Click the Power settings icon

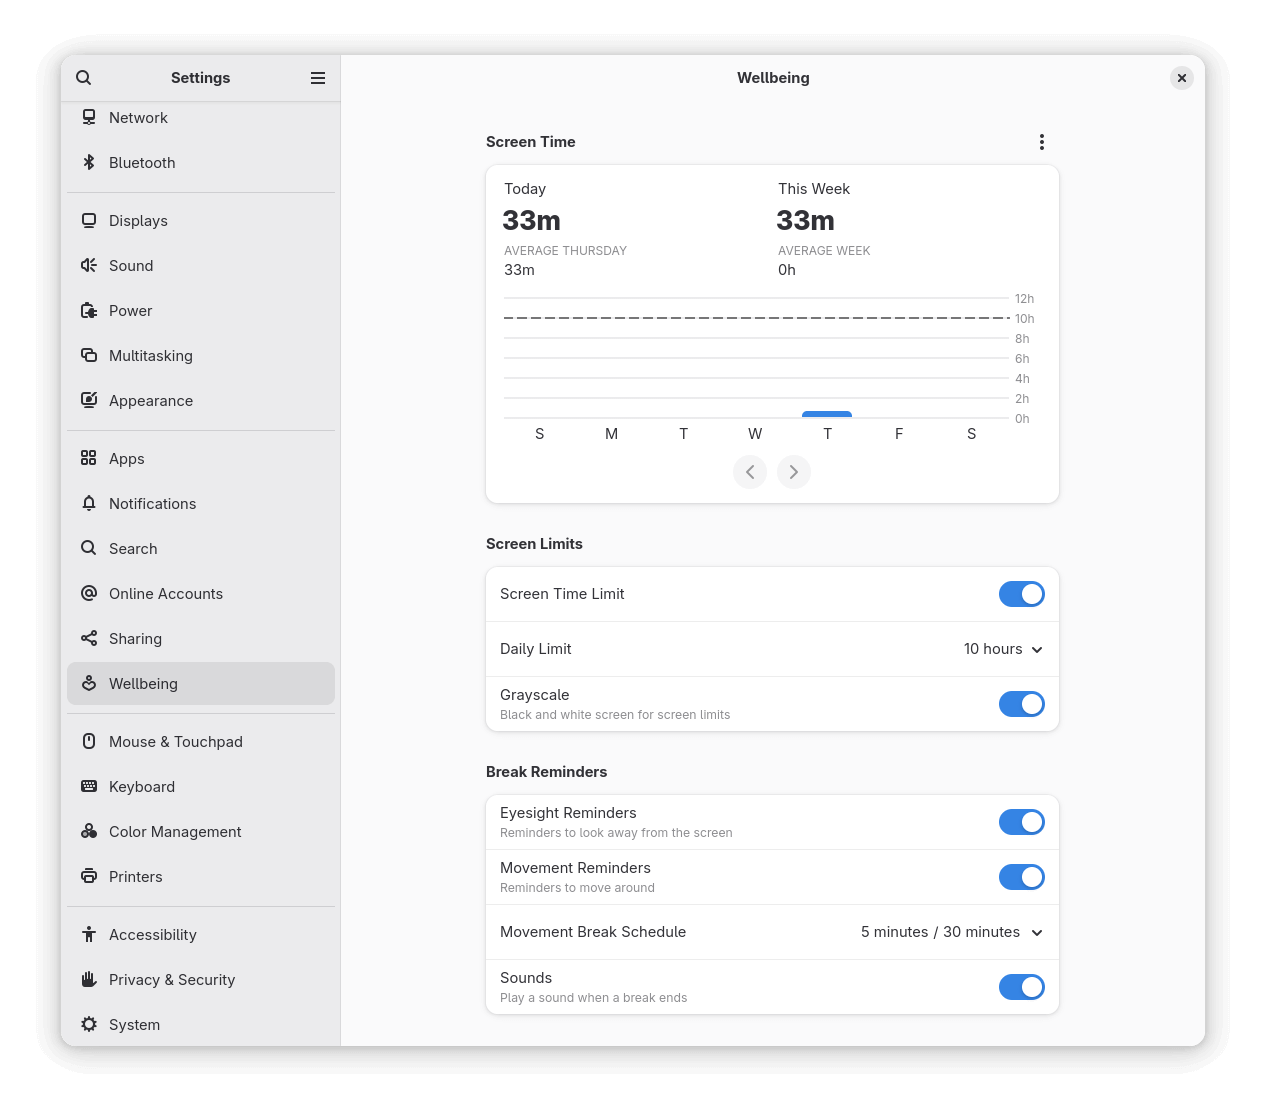(x=89, y=310)
